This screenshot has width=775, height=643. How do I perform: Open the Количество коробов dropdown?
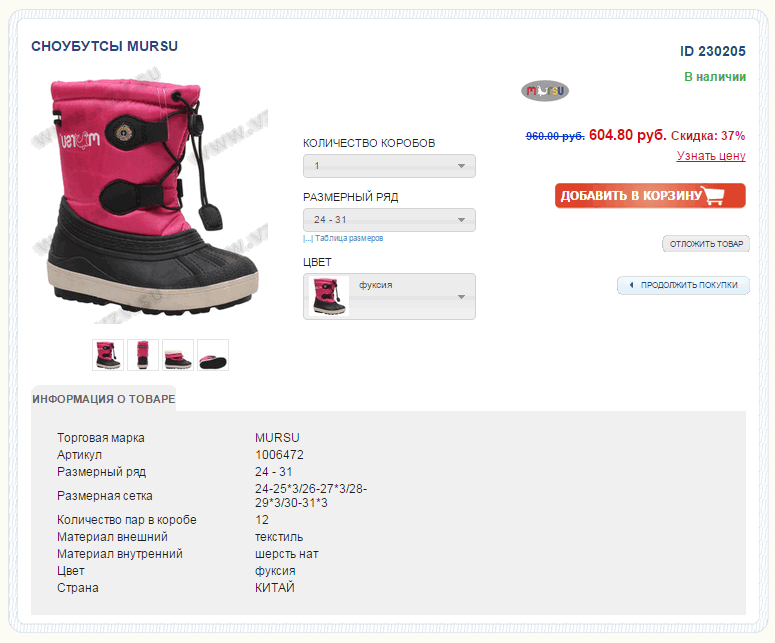click(x=389, y=166)
